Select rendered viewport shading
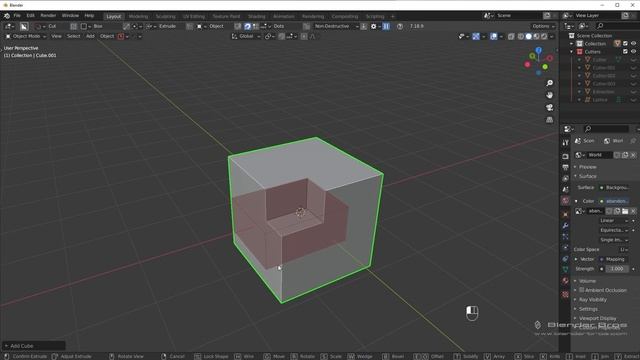This screenshot has width=640, height=360. tap(544, 36)
